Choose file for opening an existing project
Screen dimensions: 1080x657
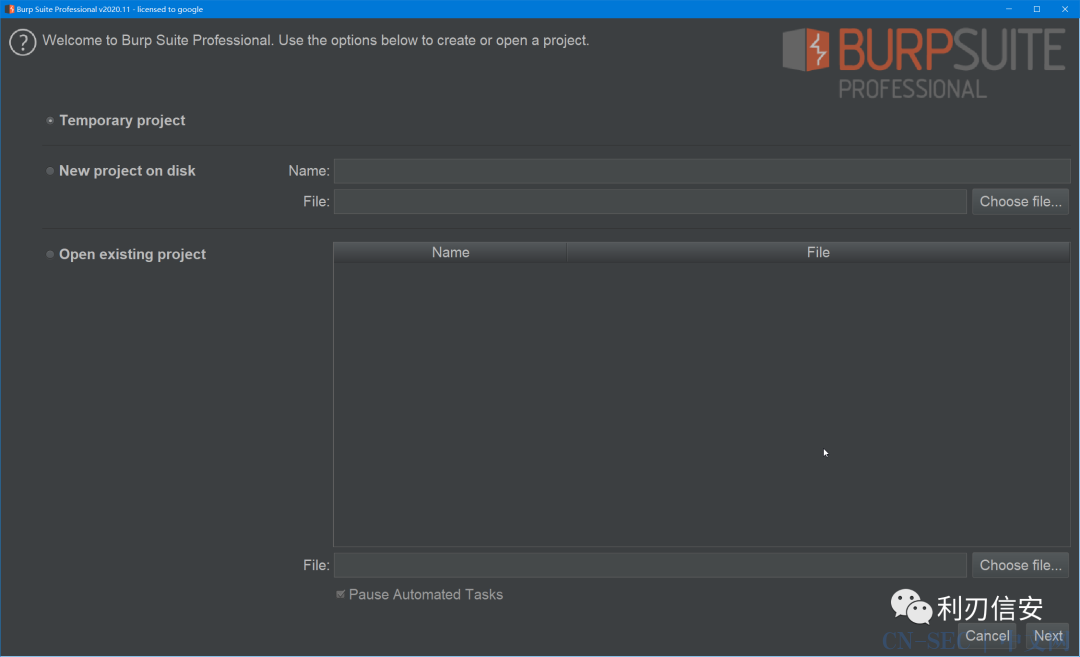point(1020,565)
